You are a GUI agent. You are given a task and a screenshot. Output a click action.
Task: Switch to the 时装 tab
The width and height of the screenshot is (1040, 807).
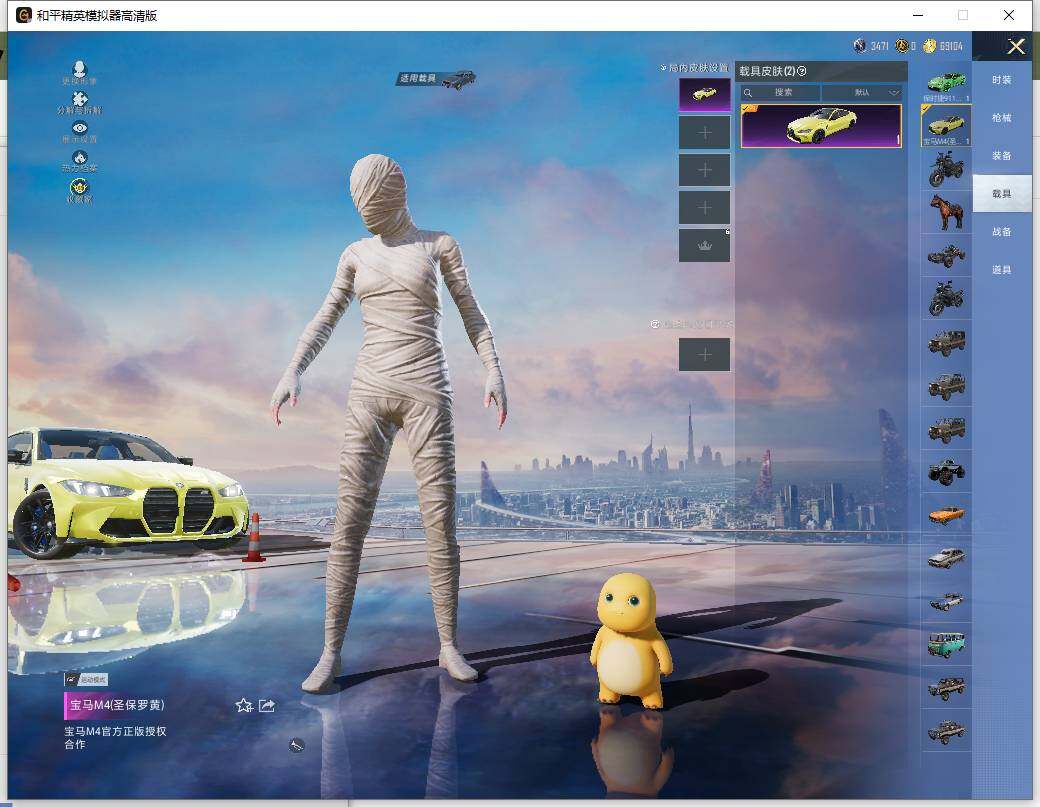coord(1001,80)
